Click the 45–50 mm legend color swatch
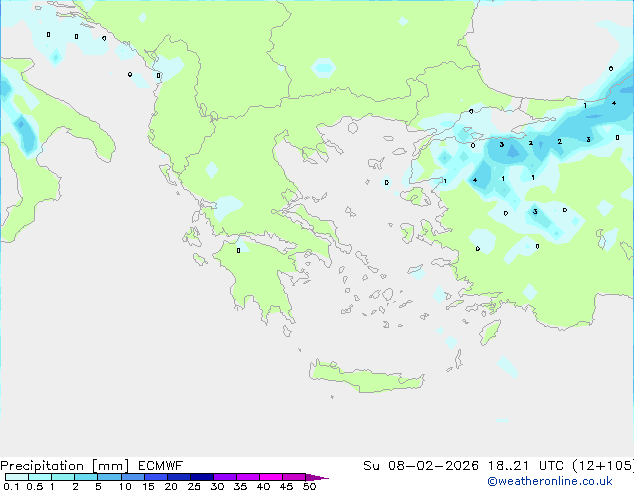 (x=294, y=477)
